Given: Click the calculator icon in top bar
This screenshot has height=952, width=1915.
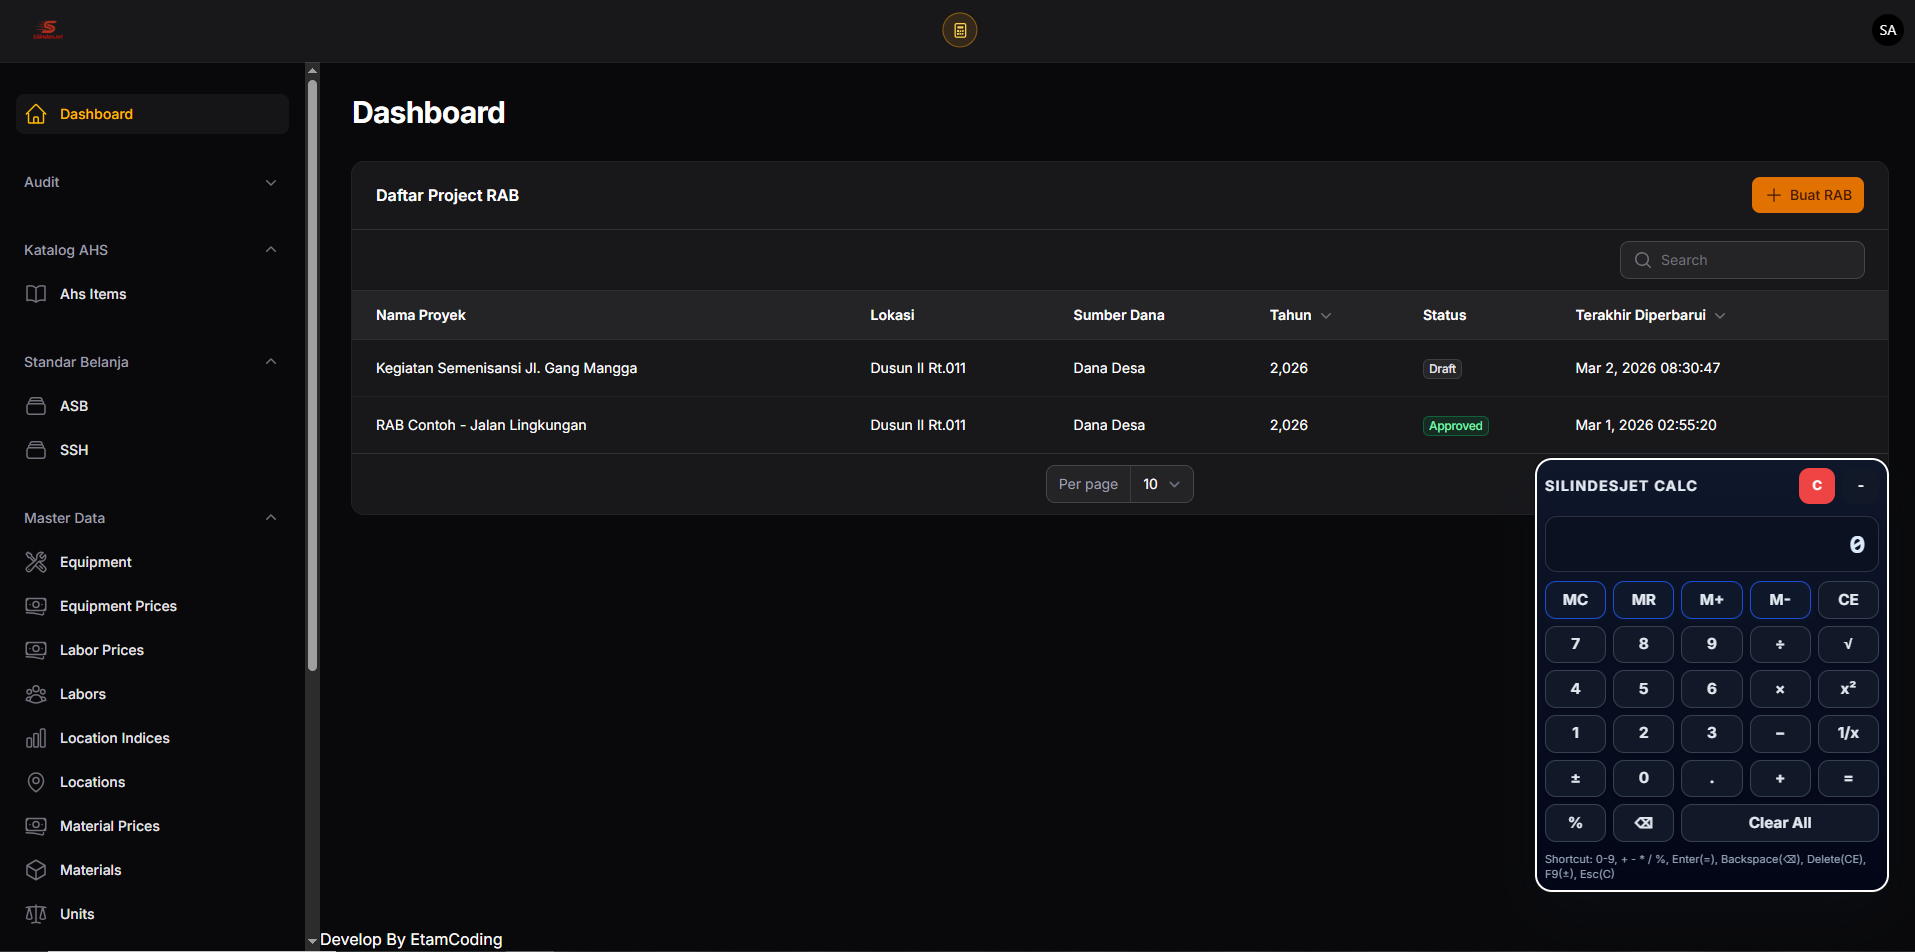Looking at the screenshot, I should pos(959,30).
